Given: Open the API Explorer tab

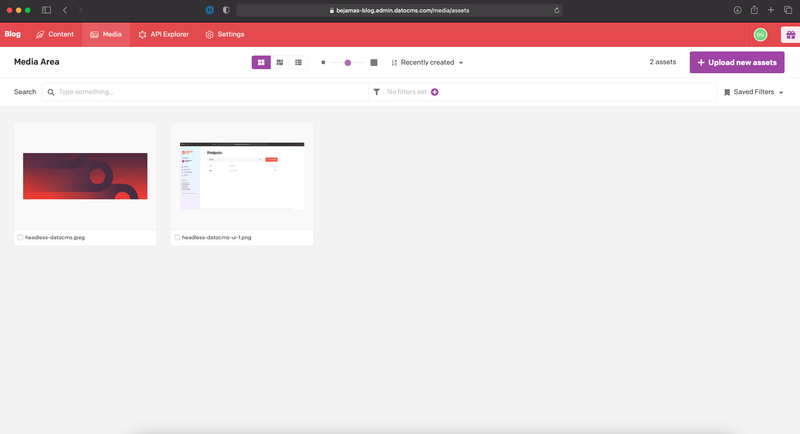Looking at the screenshot, I should (x=164, y=34).
